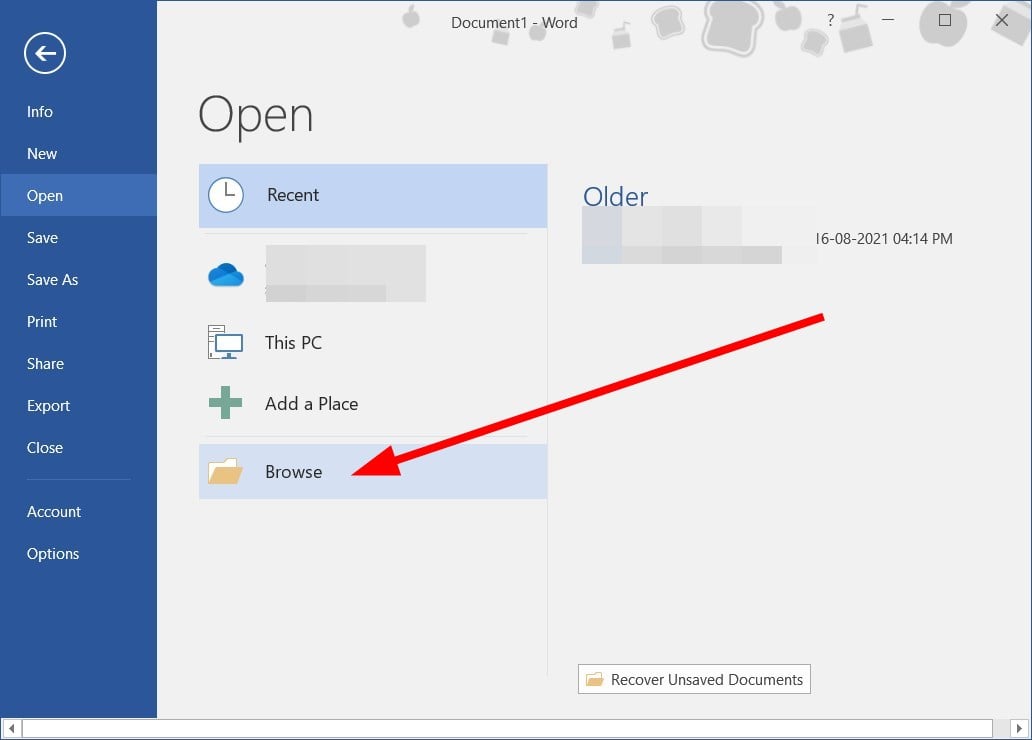
Task: Click the horizontal scrollbar right arrow
Action: tap(1019, 728)
